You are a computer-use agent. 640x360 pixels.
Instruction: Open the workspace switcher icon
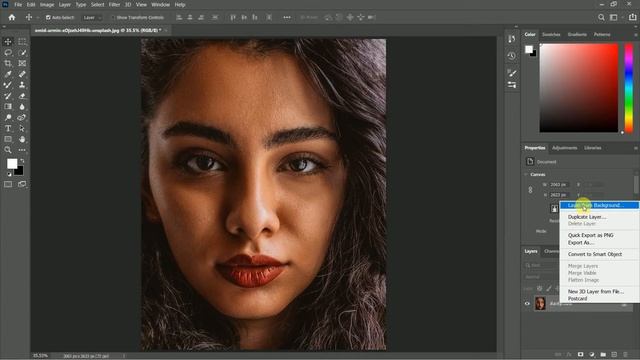tap(614, 18)
